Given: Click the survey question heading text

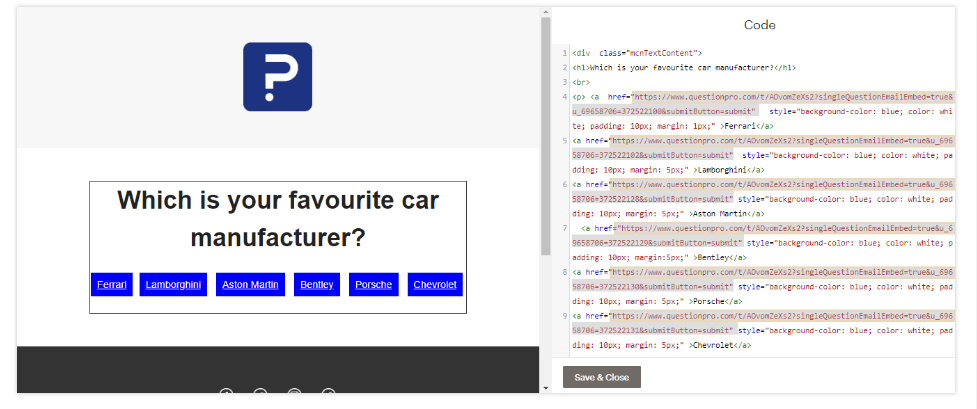Looking at the screenshot, I should [278, 219].
